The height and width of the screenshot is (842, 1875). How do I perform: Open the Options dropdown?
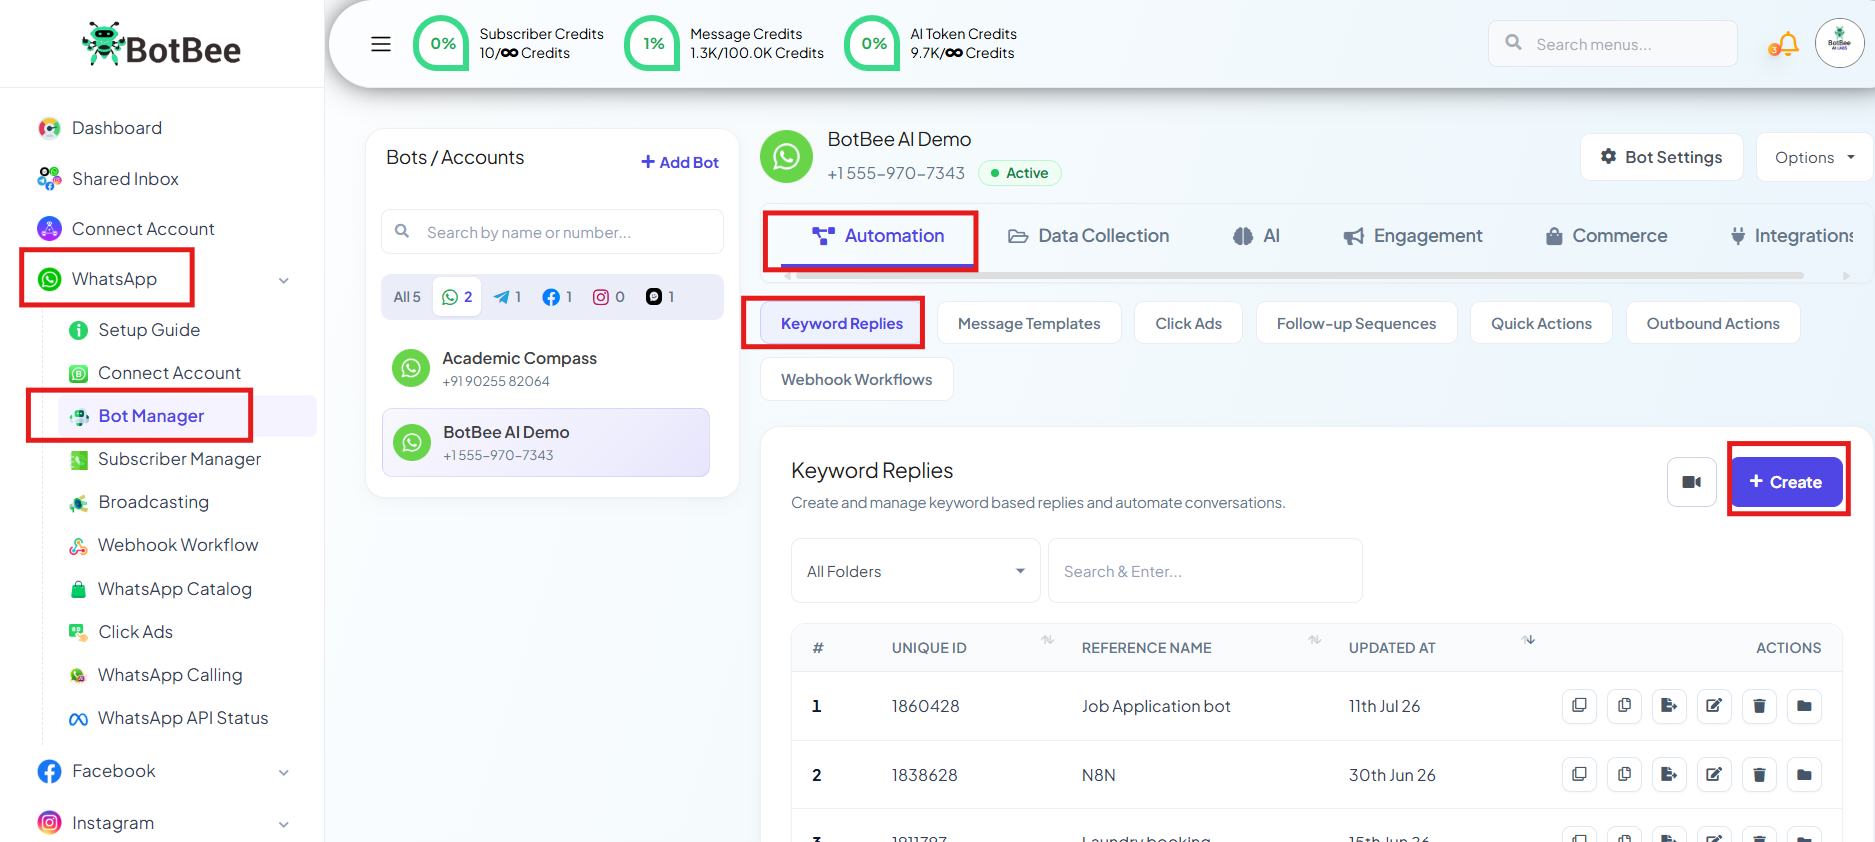1814,157
